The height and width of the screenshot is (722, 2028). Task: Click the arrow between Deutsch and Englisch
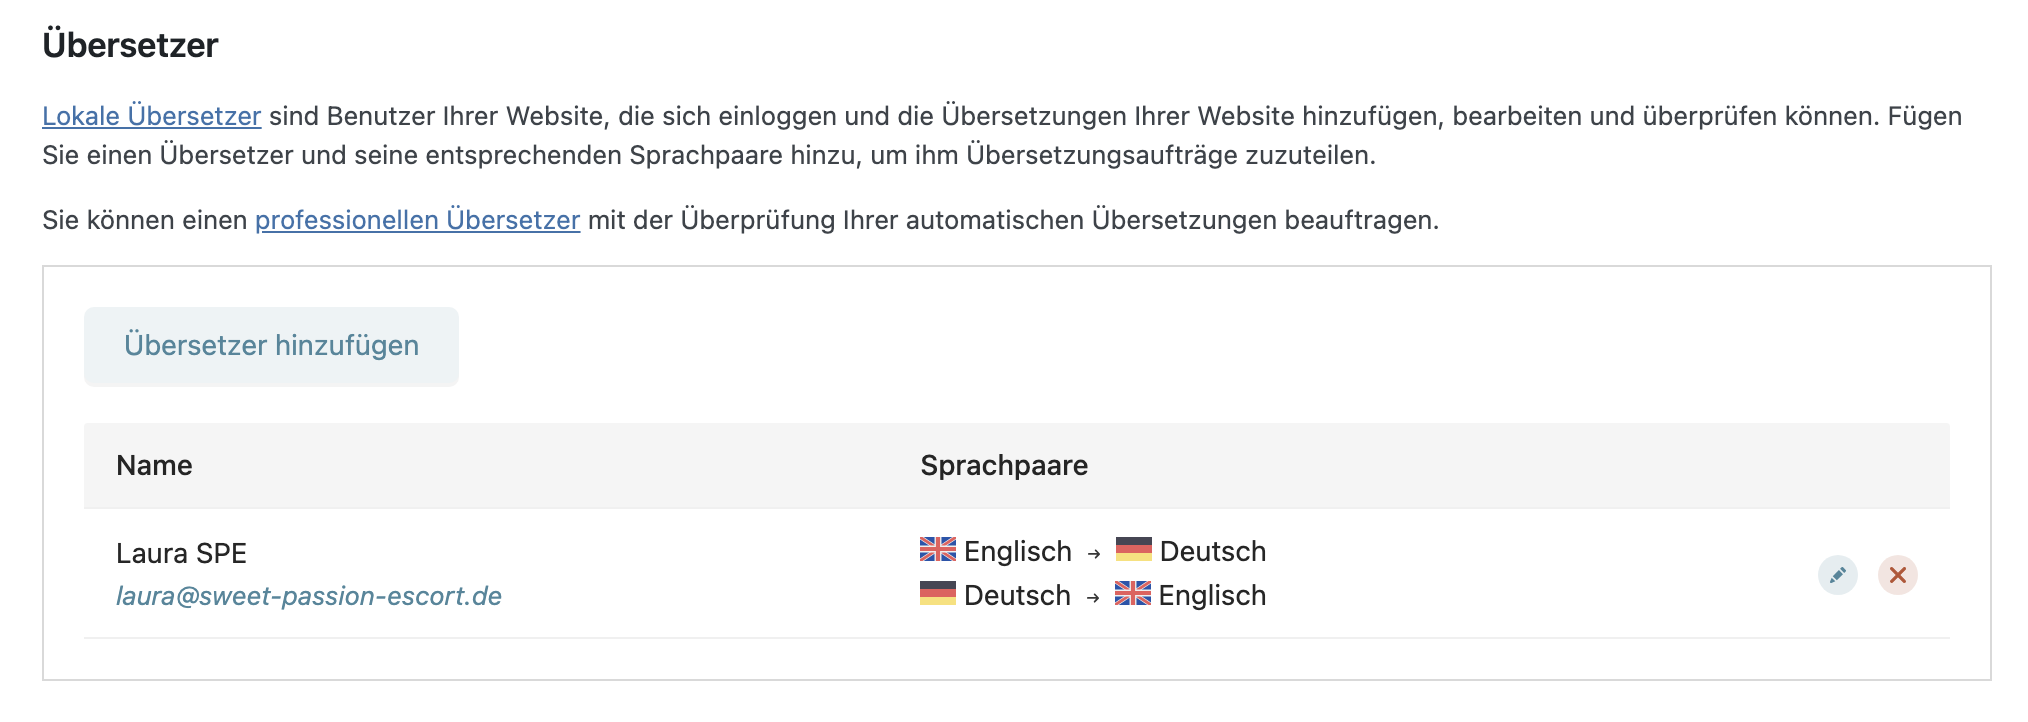(x=1093, y=597)
